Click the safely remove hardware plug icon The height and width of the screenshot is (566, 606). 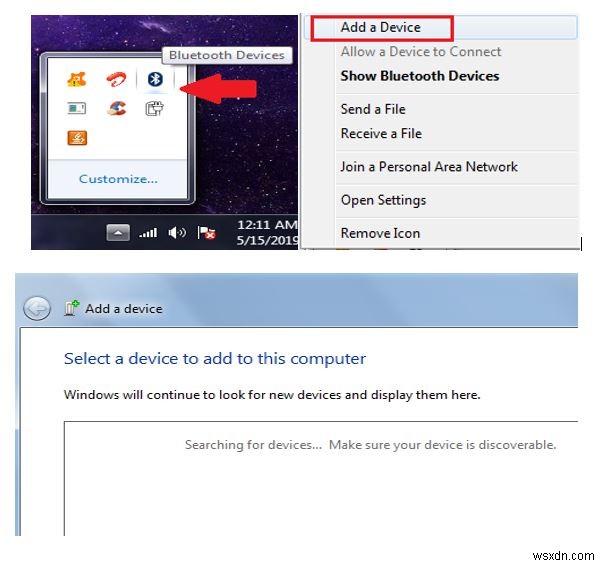(155, 109)
